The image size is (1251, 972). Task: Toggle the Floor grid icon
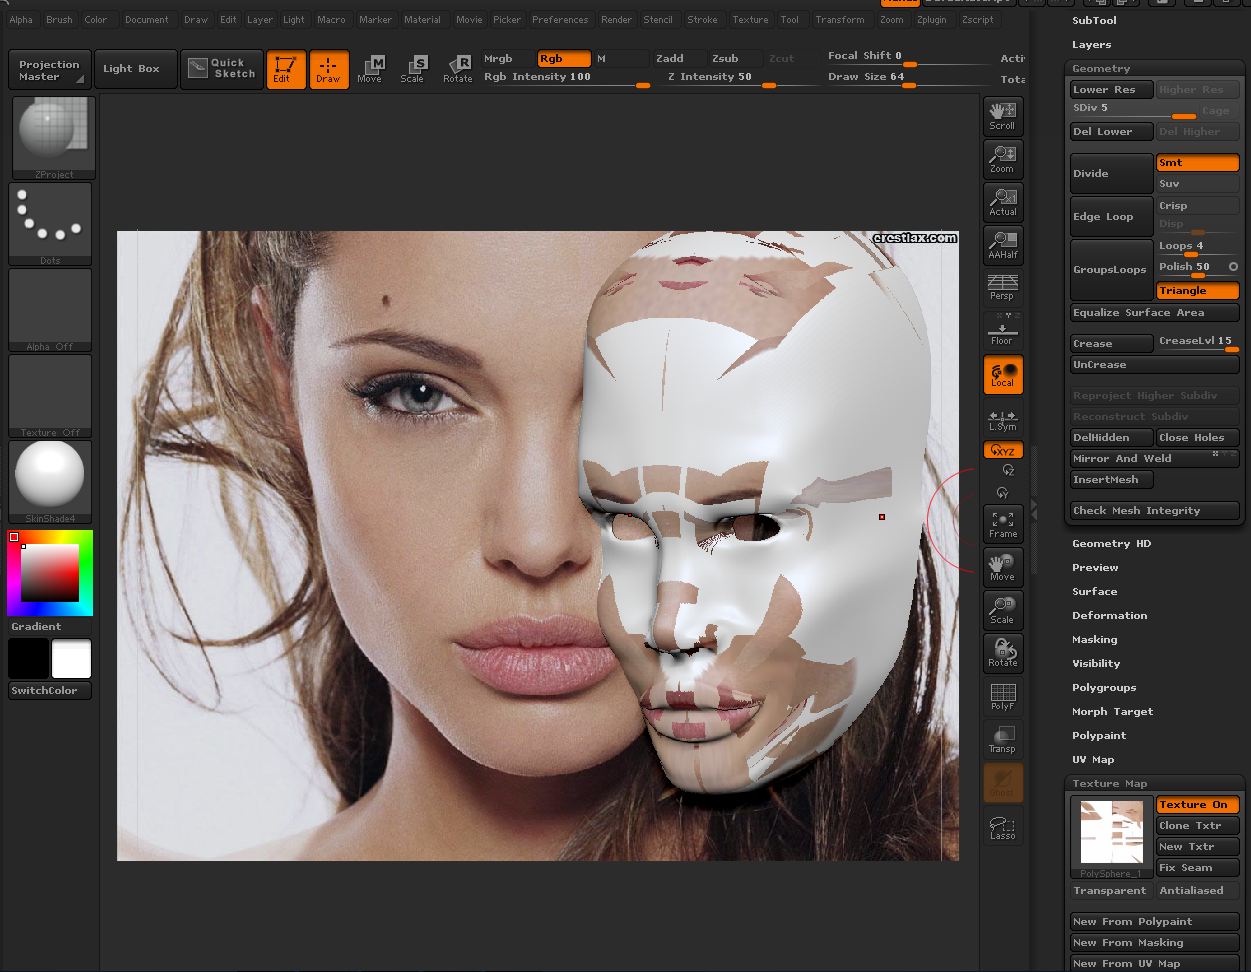[x=1003, y=331]
